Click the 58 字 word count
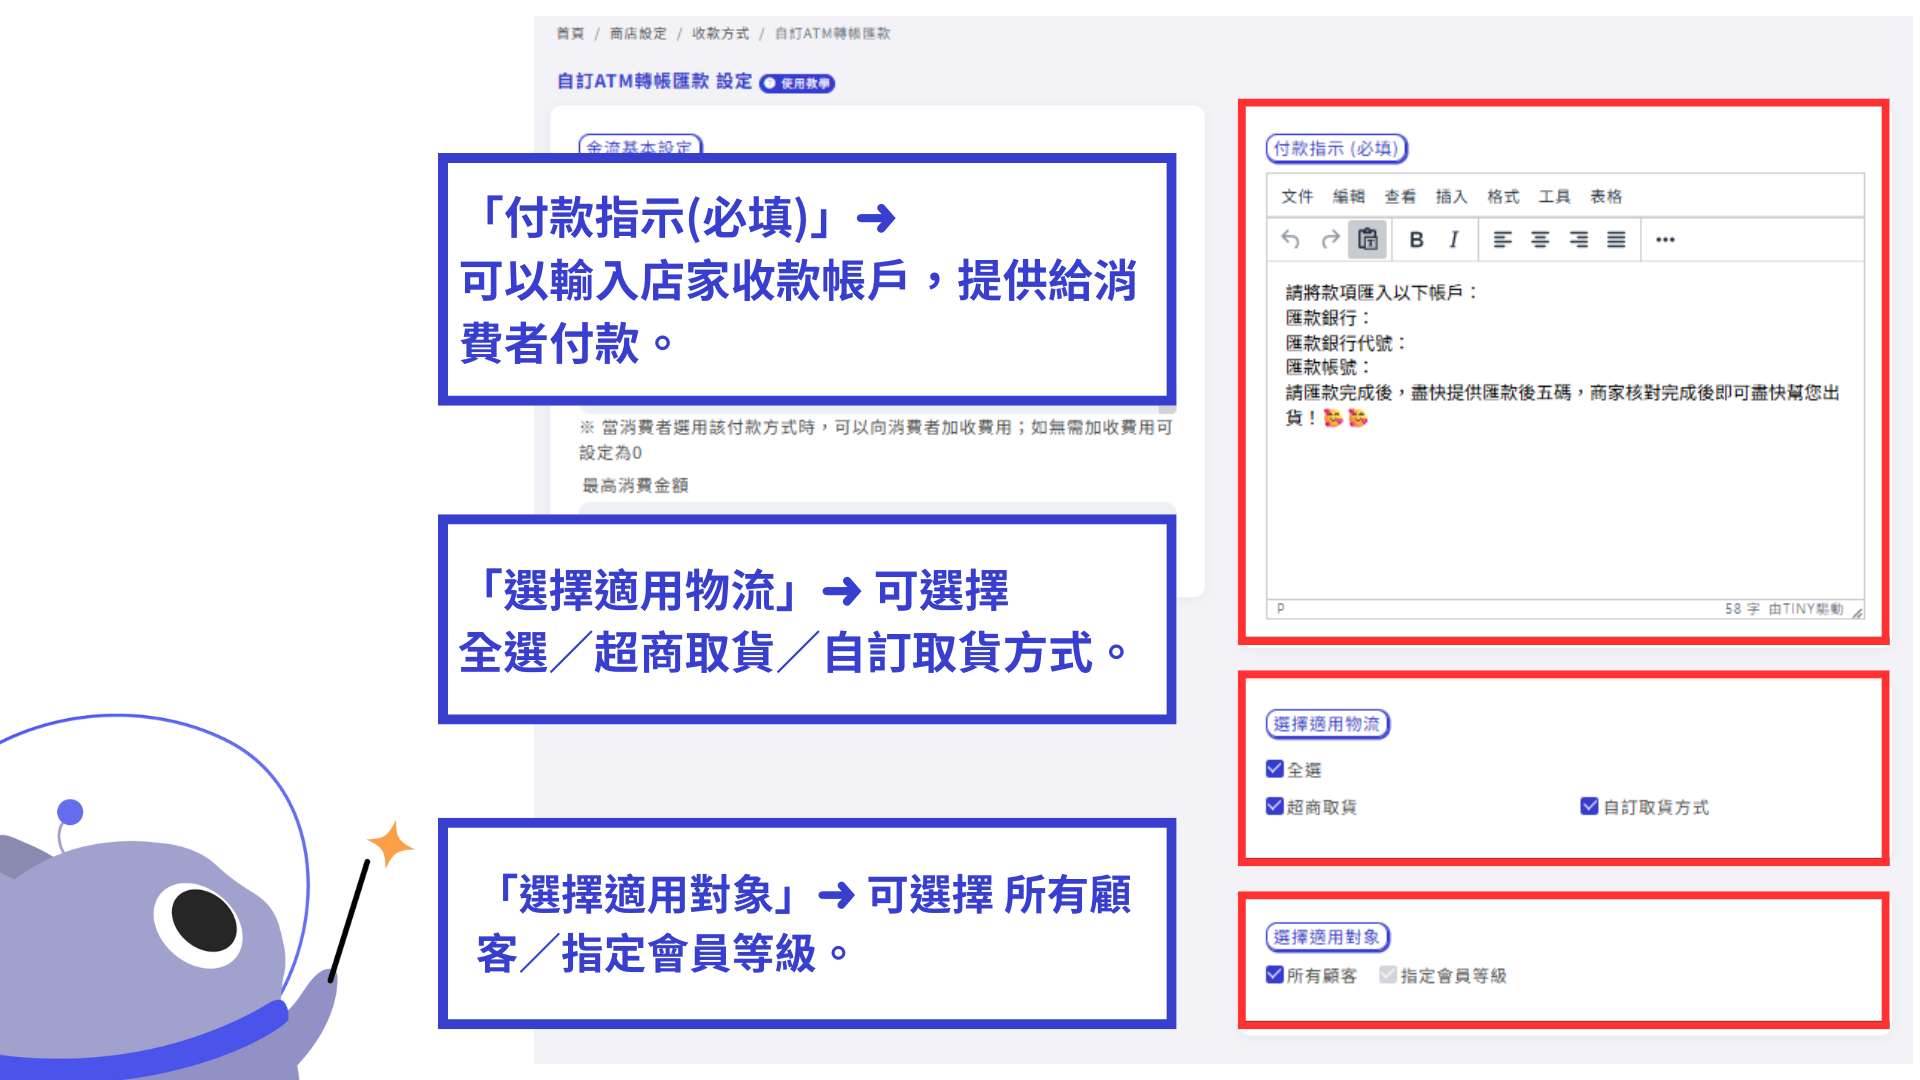 click(1742, 609)
